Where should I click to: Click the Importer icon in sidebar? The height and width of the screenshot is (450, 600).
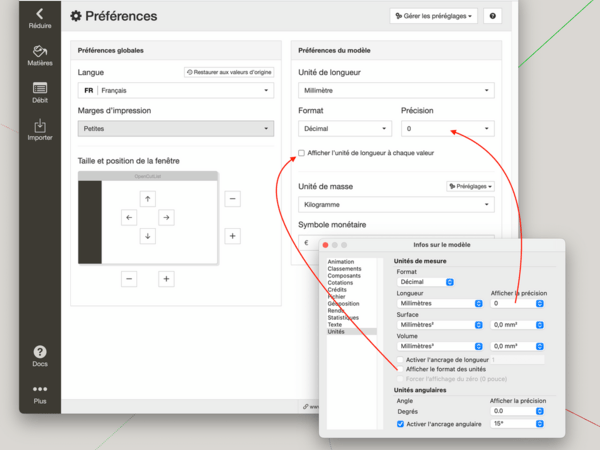pyautogui.click(x=40, y=130)
